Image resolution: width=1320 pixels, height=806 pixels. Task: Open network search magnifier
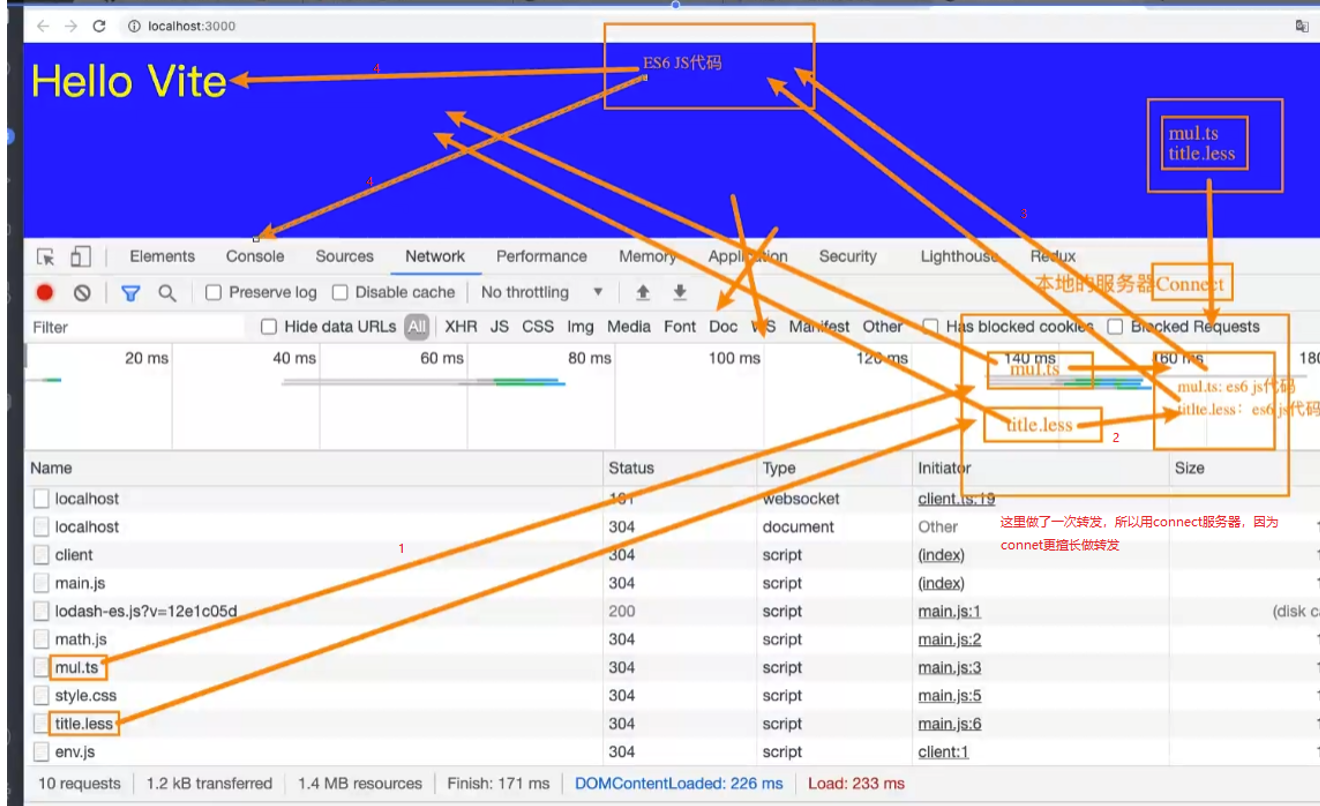167,293
